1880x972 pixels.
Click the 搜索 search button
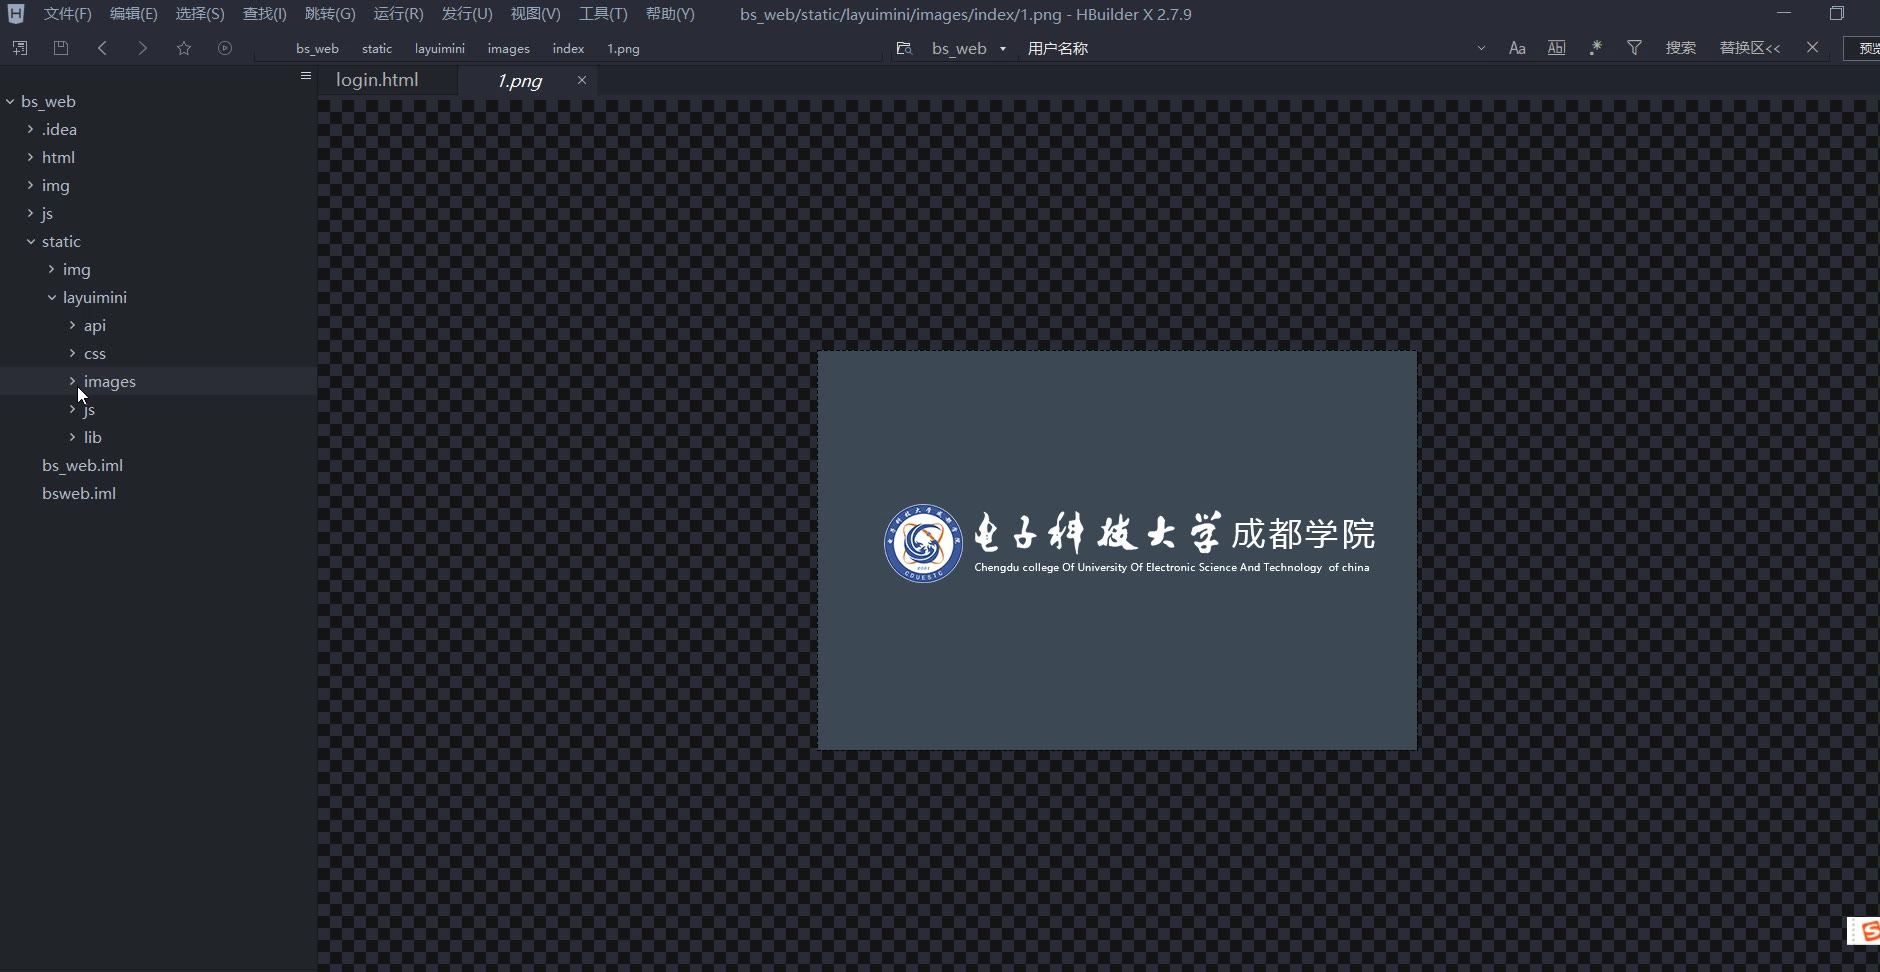pos(1680,48)
